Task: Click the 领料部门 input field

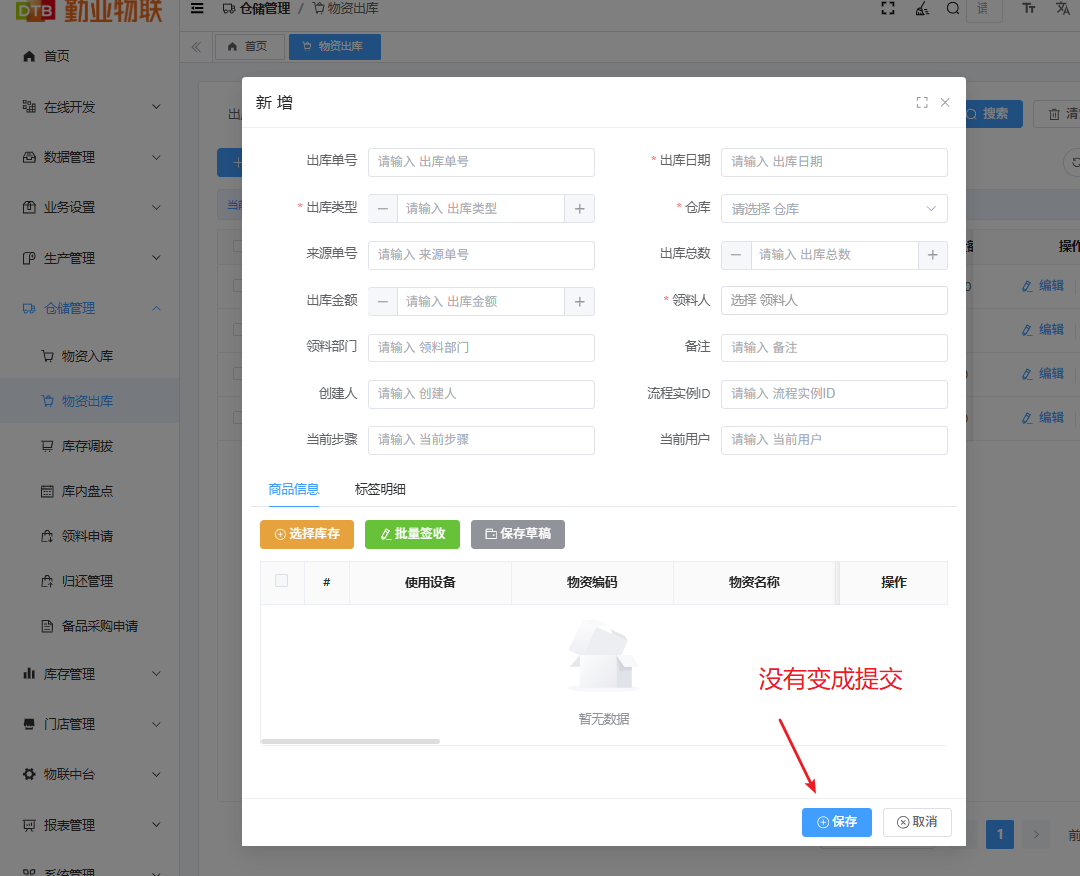Action: coord(481,348)
